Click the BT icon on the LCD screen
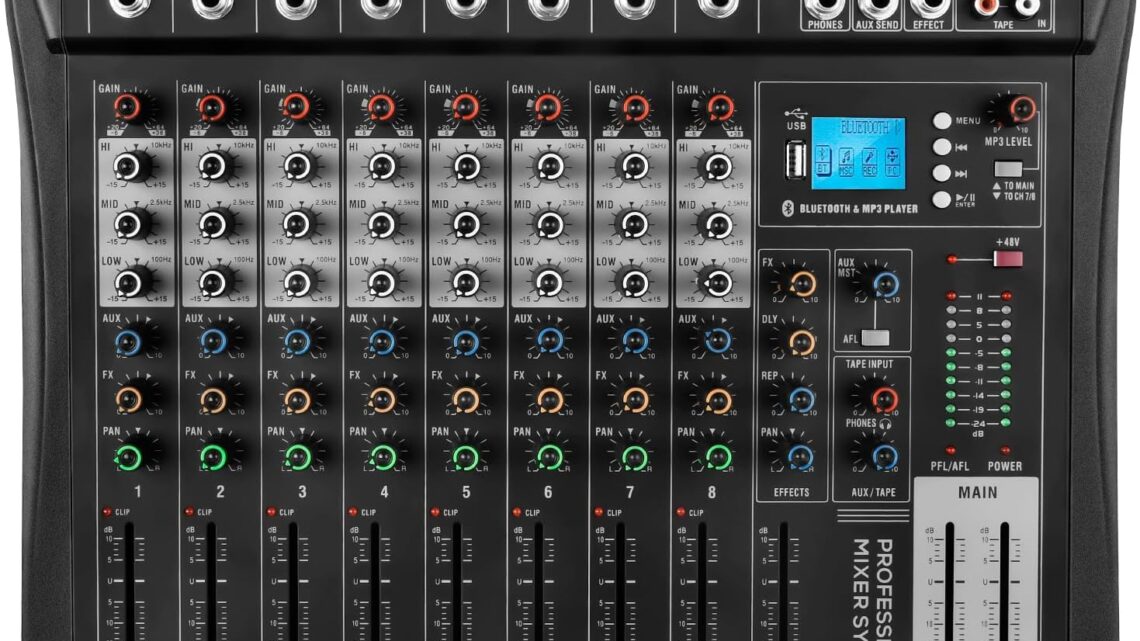Screen dimensions: 1140x641 pyautogui.click(x=823, y=159)
